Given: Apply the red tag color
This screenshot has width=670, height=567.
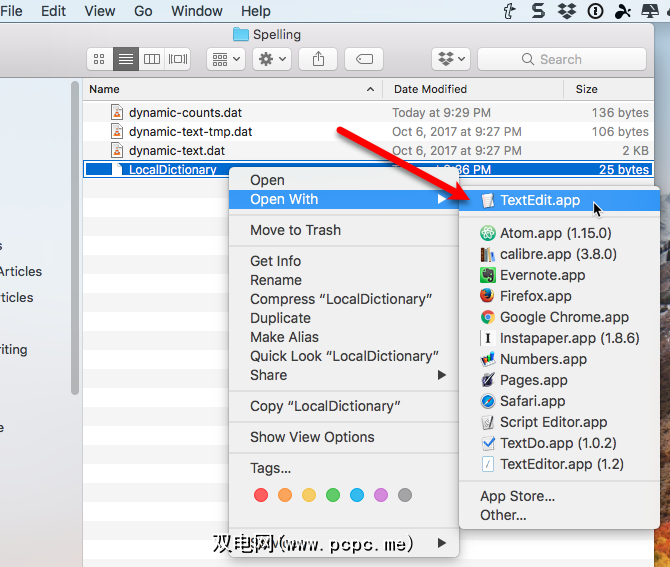Looking at the screenshot, I should [x=261, y=495].
